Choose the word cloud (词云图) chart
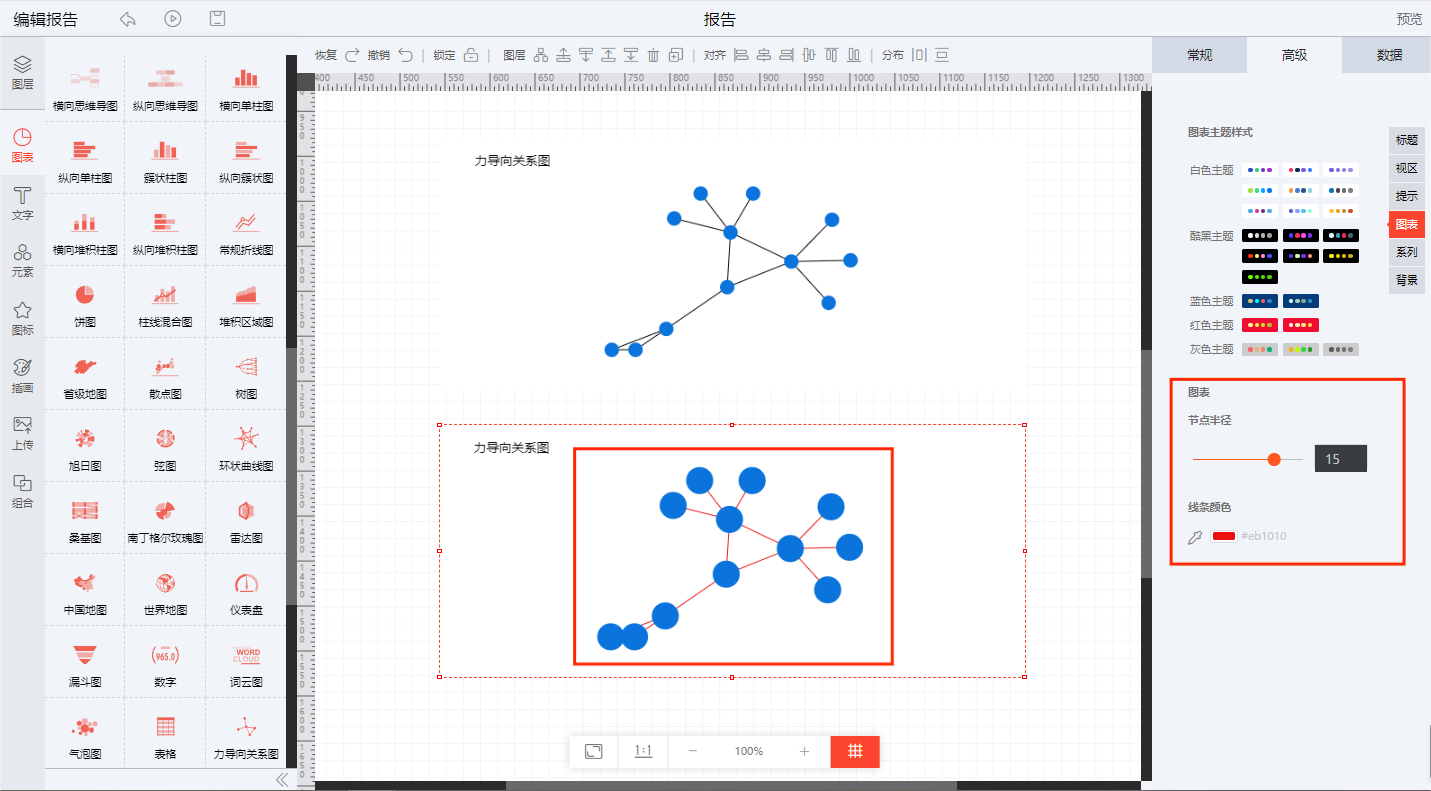The height and width of the screenshot is (791, 1431). pos(246,655)
